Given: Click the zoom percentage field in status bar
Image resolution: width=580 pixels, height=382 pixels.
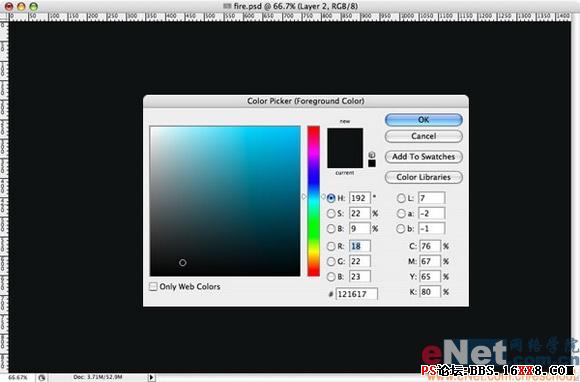Looking at the screenshot, I should [18, 378].
